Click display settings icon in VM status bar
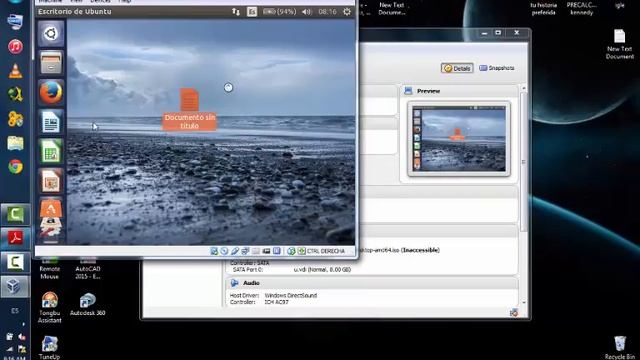The width and height of the screenshot is (640, 360). pos(277,251)
